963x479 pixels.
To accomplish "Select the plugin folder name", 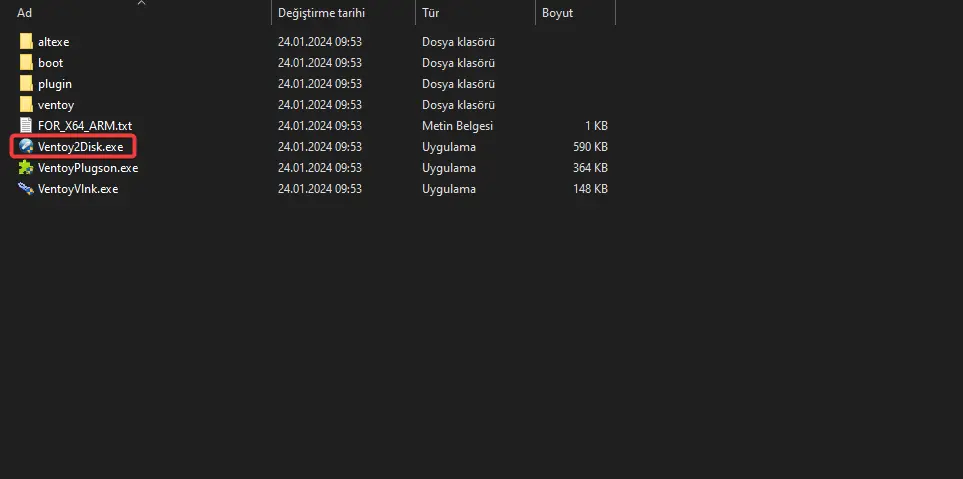I will 55,84.
